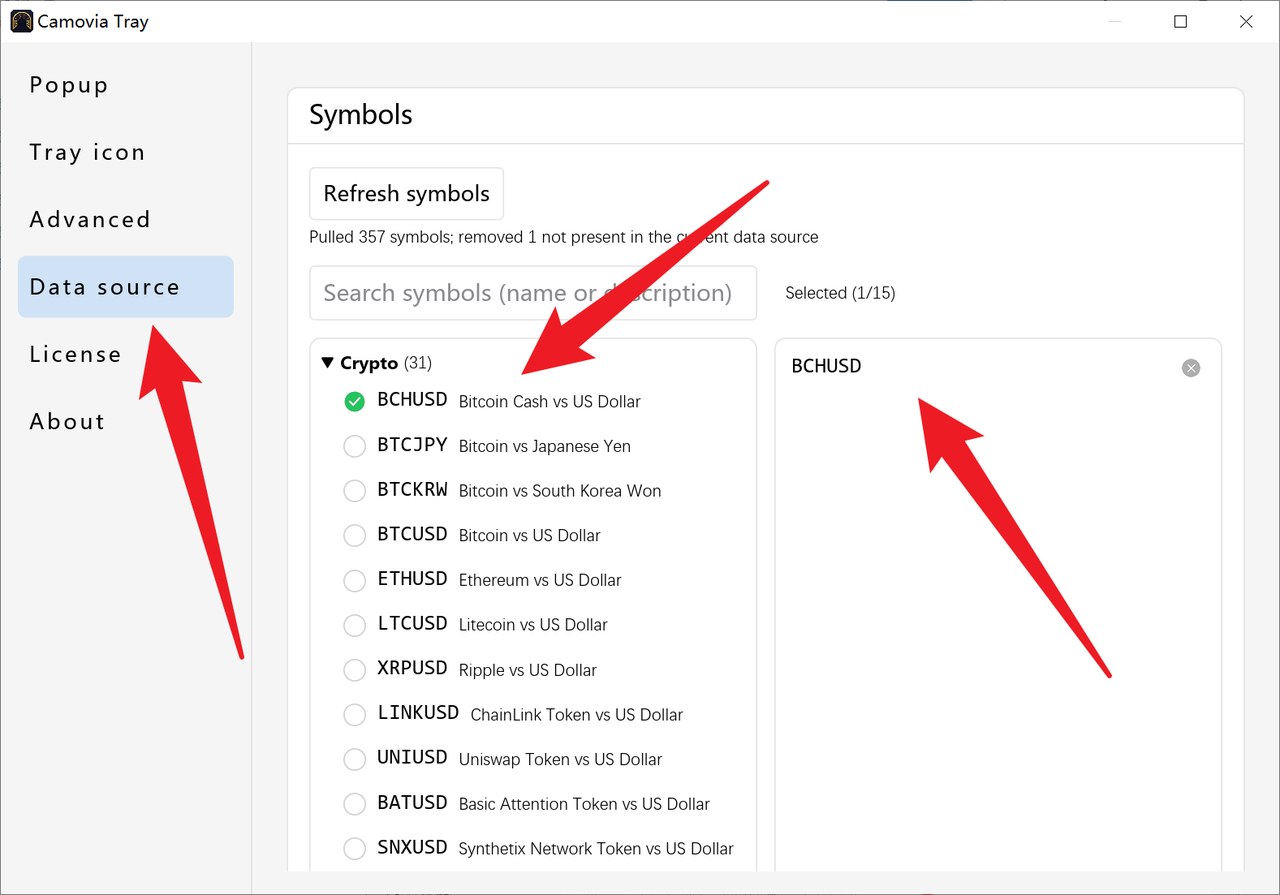Viewport: 1280px width, 895px height.
Task: Go to the License section
Action: coord(125,354)
